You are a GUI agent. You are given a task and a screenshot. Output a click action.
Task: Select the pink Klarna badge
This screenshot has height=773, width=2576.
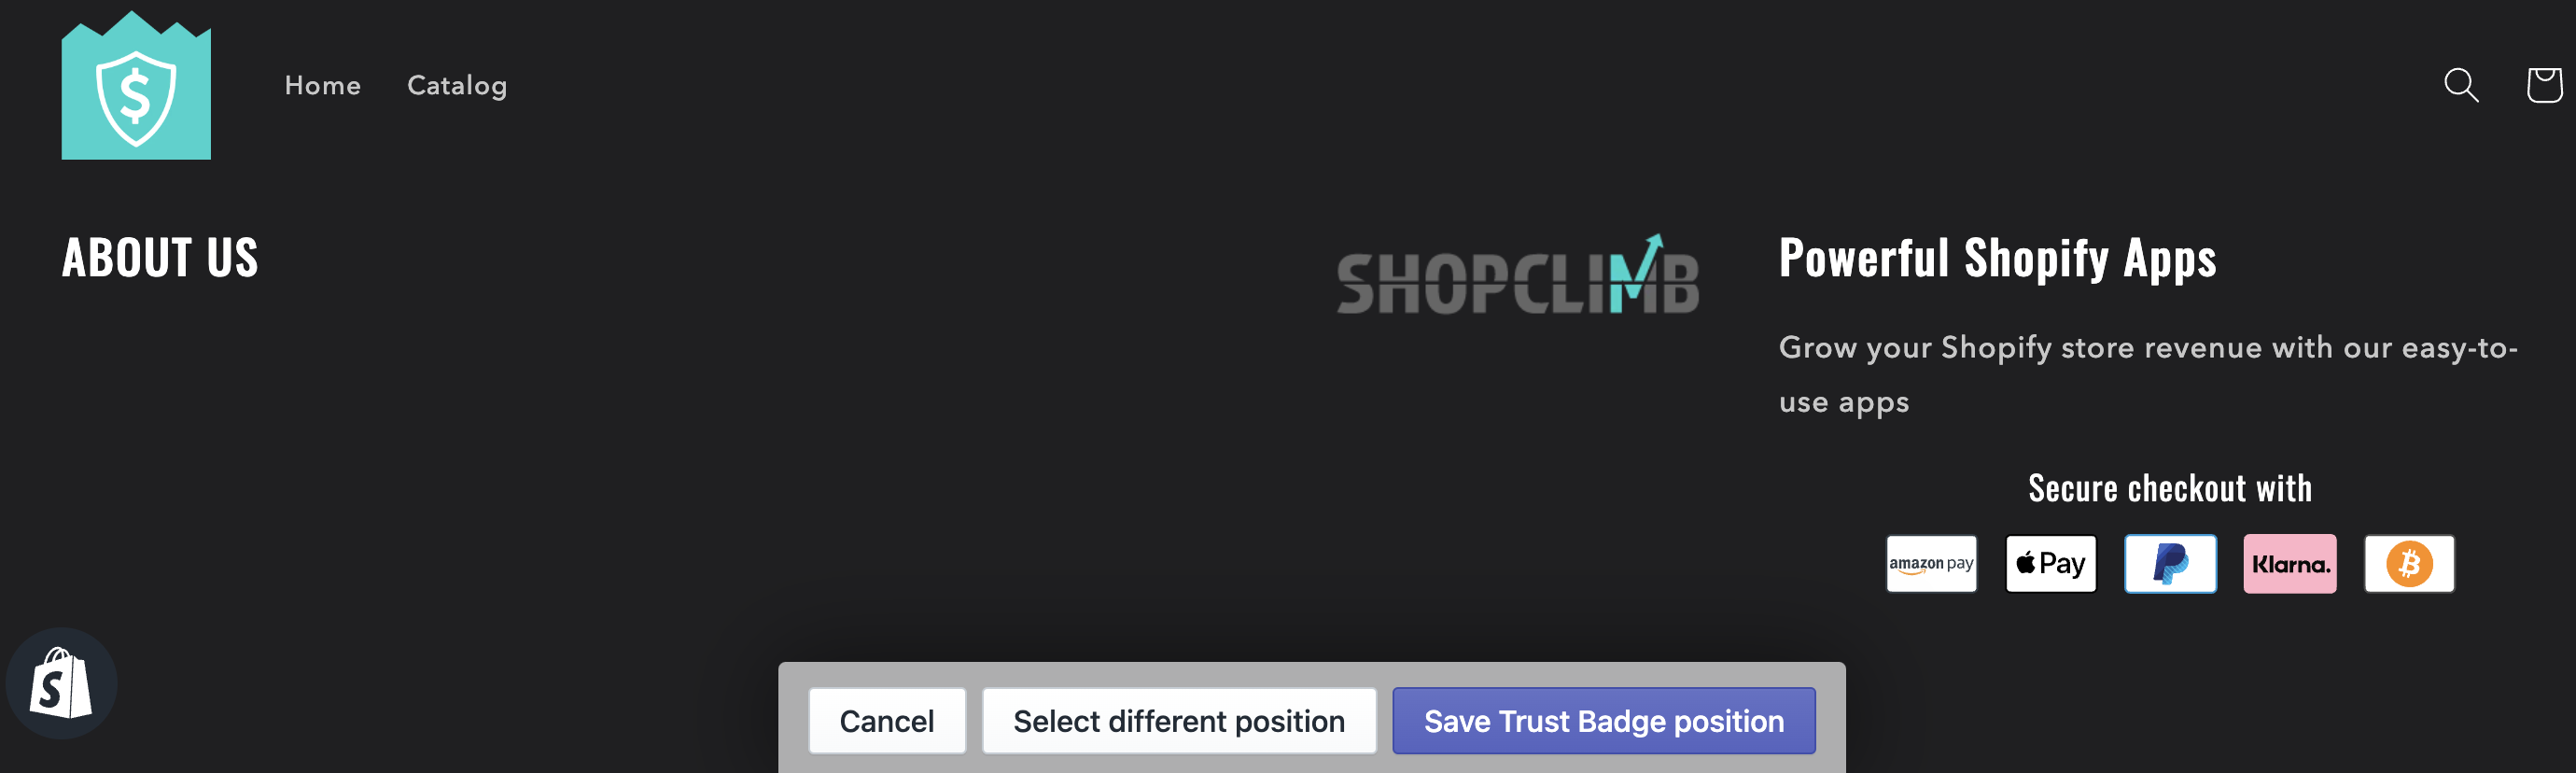pos(2290,564)
